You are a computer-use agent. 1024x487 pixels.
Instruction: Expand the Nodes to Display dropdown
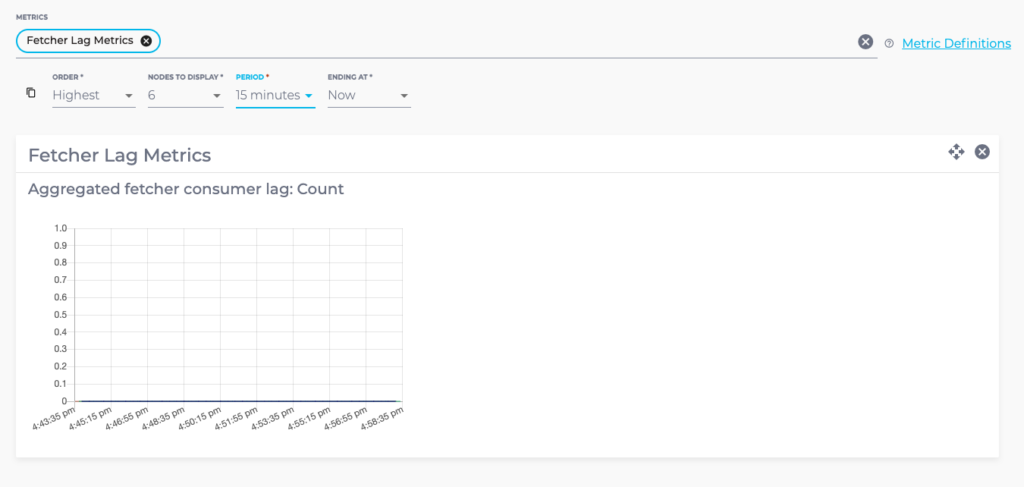(185, 95)
